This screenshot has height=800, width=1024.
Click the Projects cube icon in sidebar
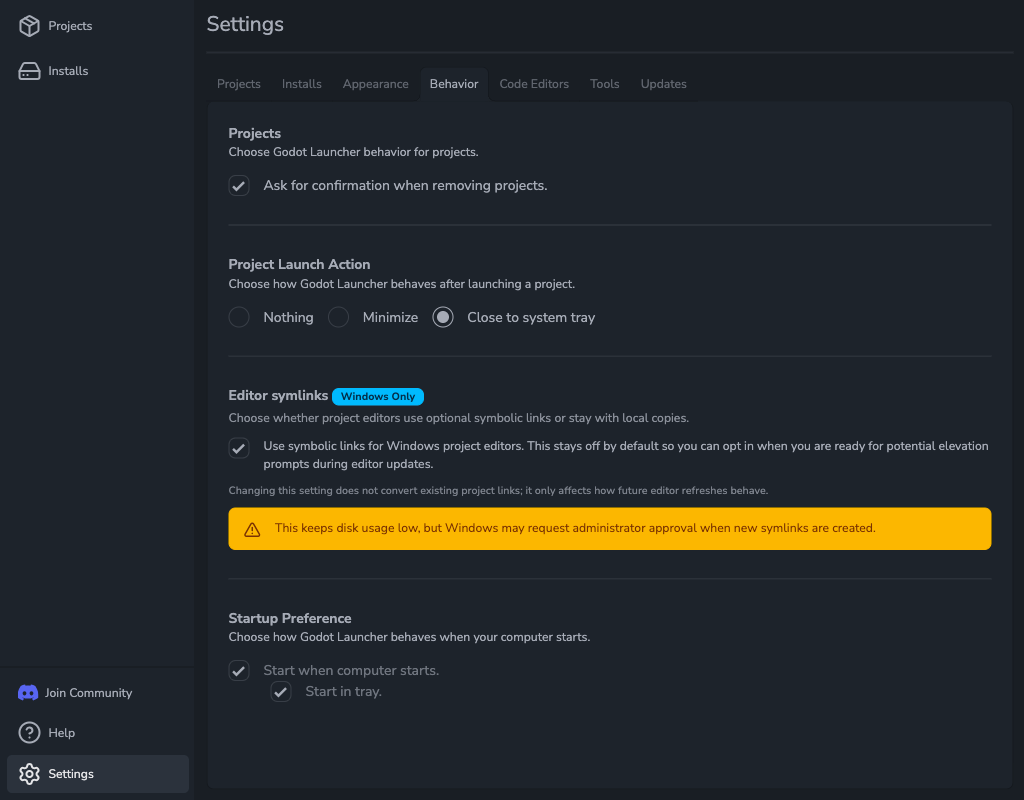(29, 26)
